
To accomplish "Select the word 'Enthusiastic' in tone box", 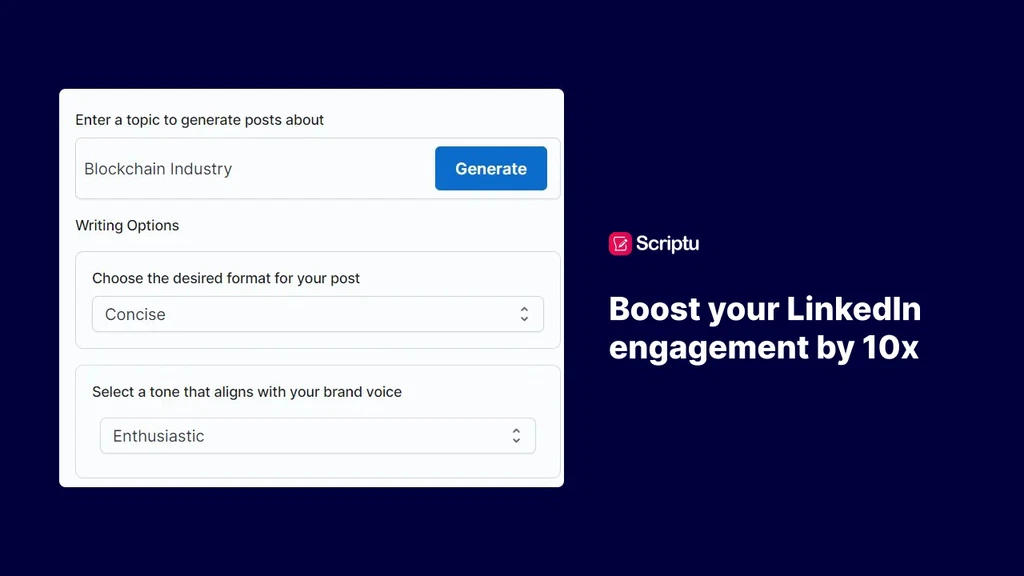I will pyautogui.click(x=158, y=436).
